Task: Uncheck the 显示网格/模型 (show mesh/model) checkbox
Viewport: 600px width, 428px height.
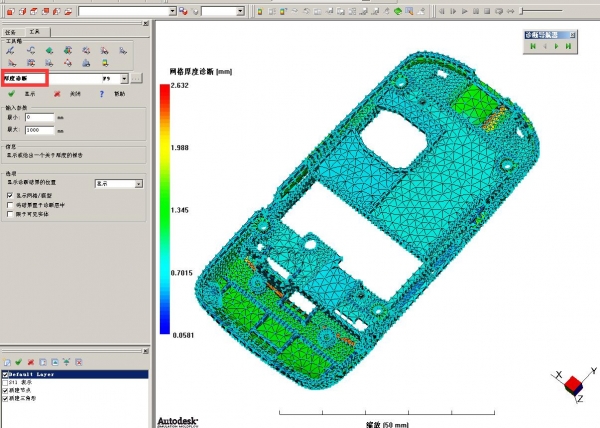Action: (10, 195)
